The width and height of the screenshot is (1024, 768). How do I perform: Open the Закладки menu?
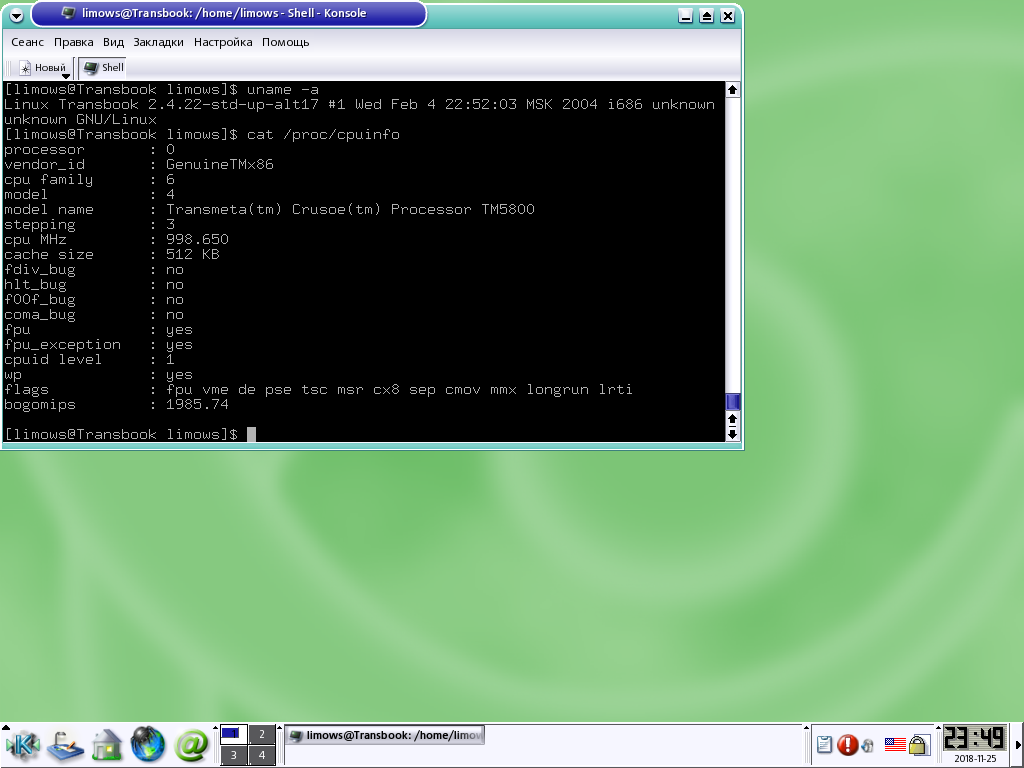pos(158,42)
